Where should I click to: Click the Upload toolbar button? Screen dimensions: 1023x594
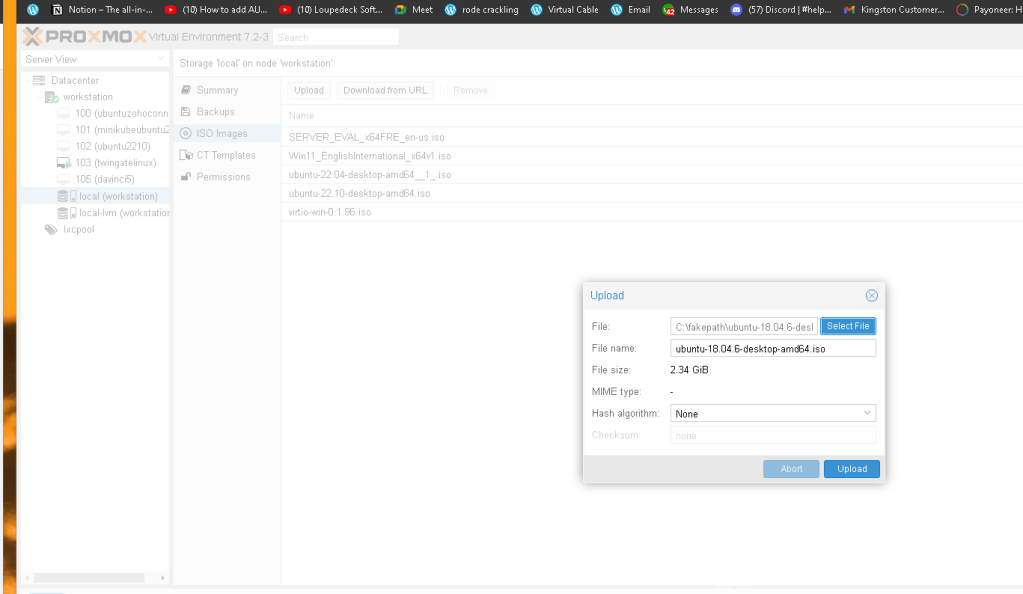309,90
